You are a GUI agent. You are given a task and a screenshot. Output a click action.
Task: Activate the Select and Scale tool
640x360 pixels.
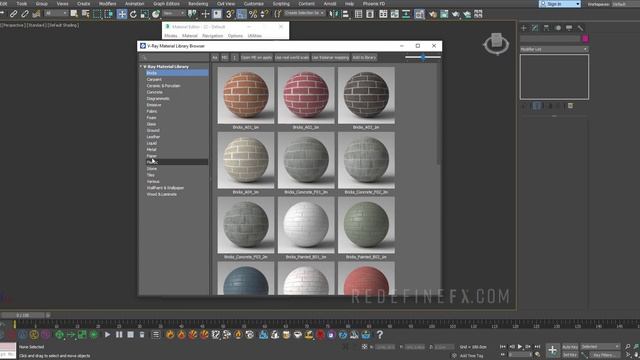click(x=144, y=14)
